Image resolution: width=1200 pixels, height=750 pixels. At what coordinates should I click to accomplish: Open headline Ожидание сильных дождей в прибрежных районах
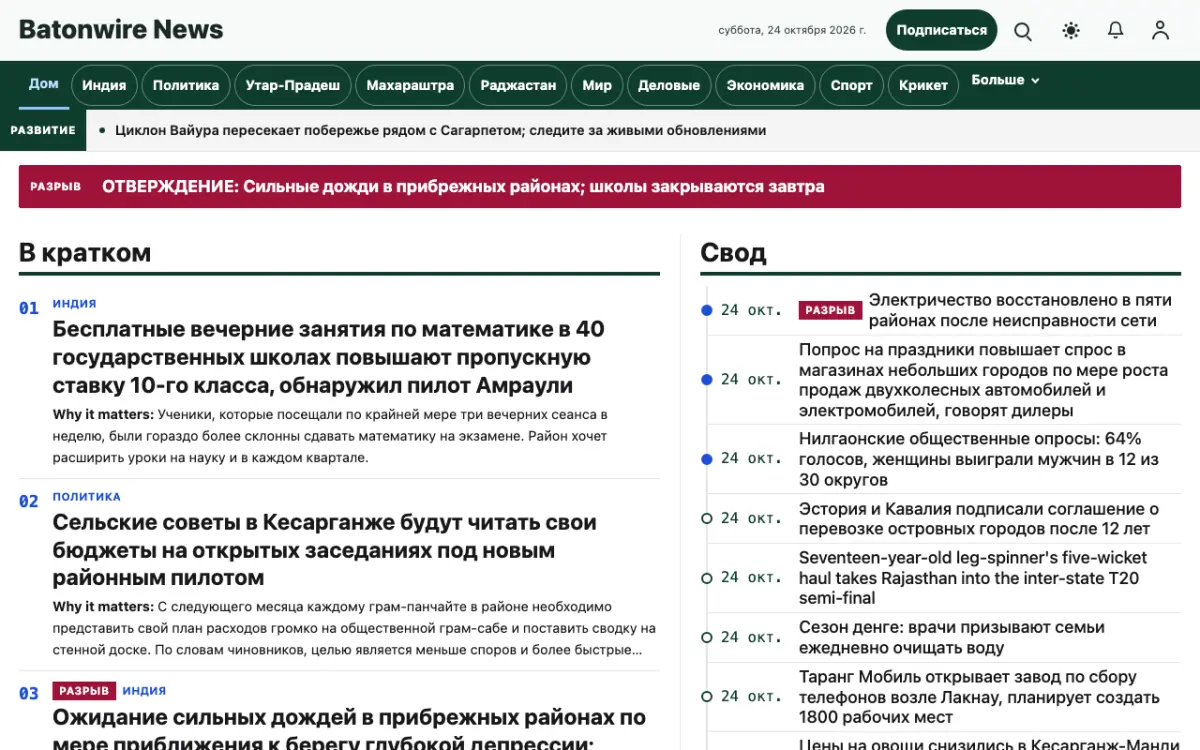coord(349,730)
